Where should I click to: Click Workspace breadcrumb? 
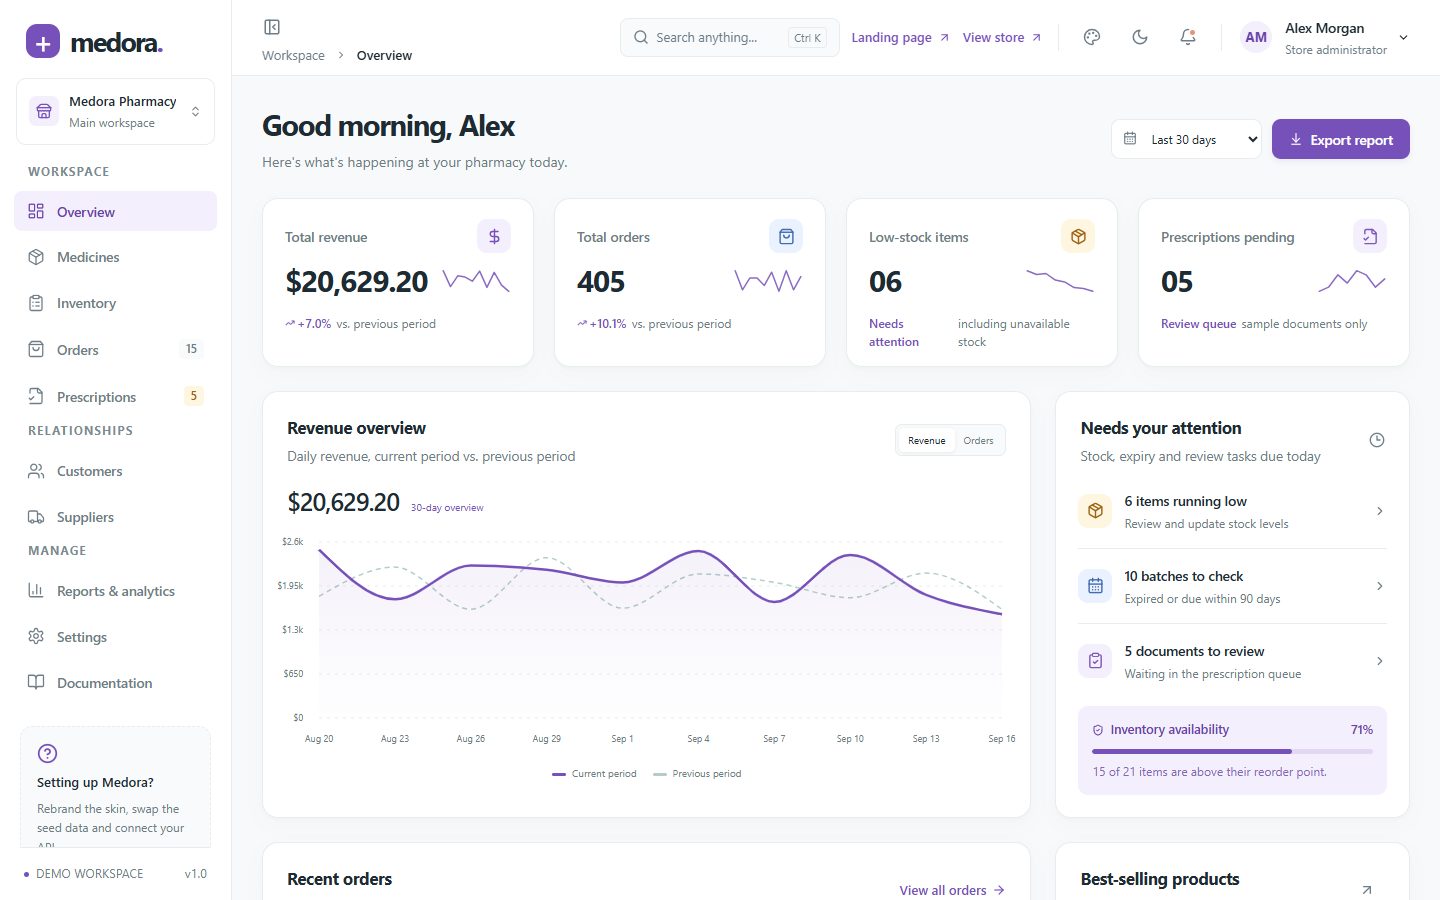pos(293,56)
